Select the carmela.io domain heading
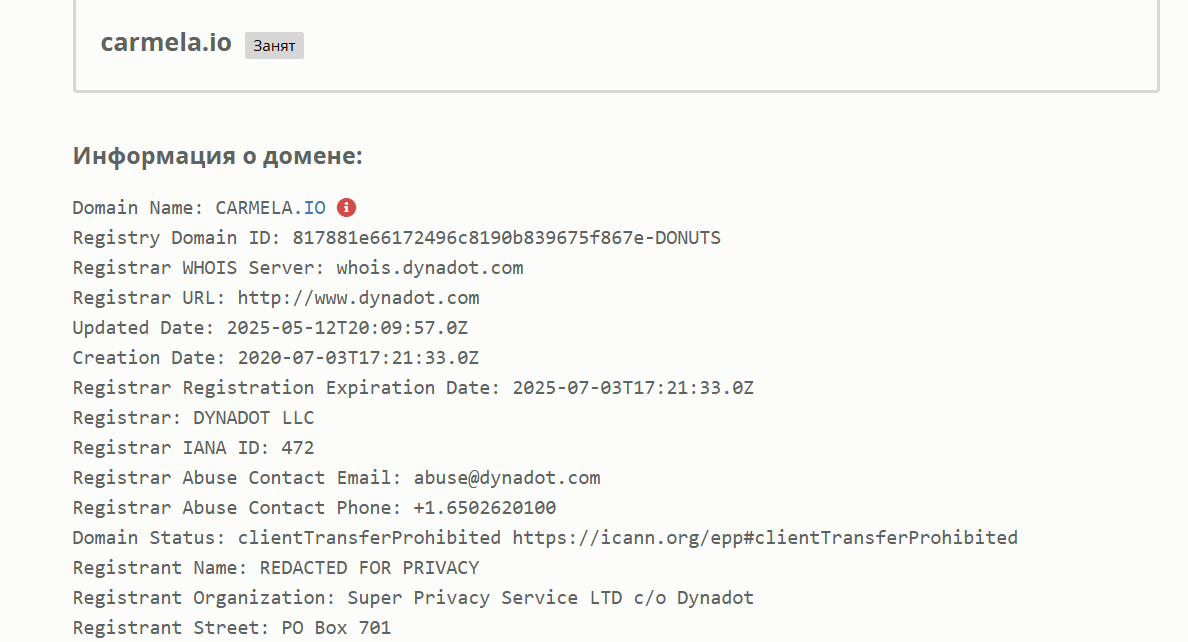This screenshot has height=642, width=1188. click(166, 42)
